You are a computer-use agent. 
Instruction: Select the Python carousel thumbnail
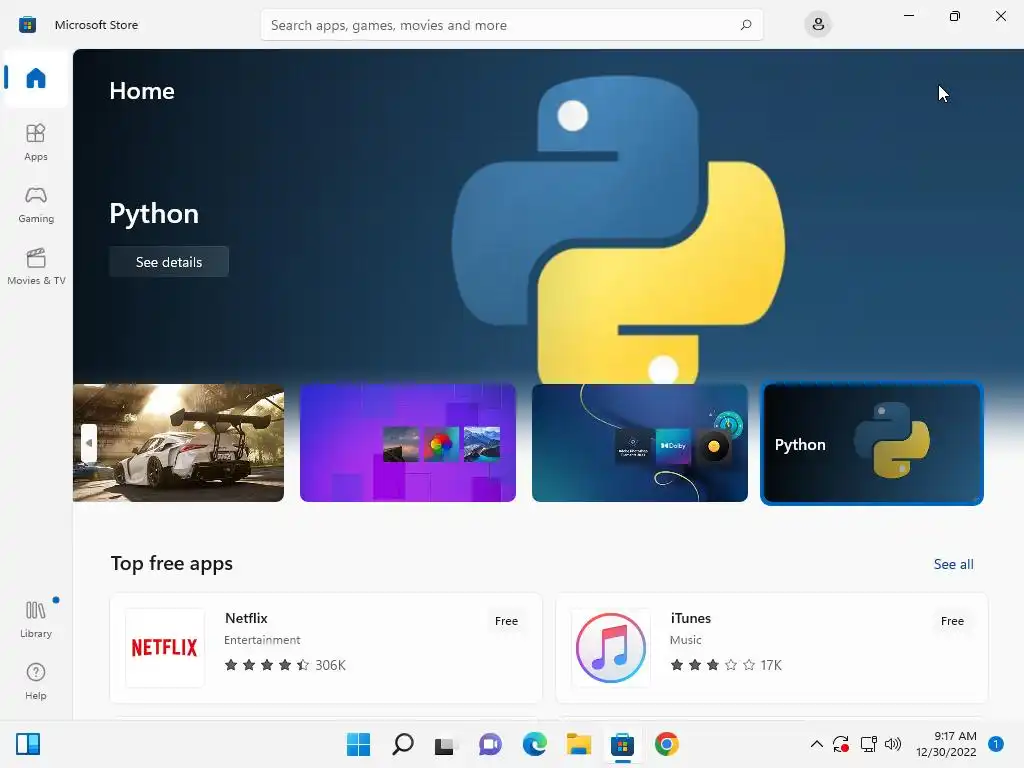click(872, 443)
